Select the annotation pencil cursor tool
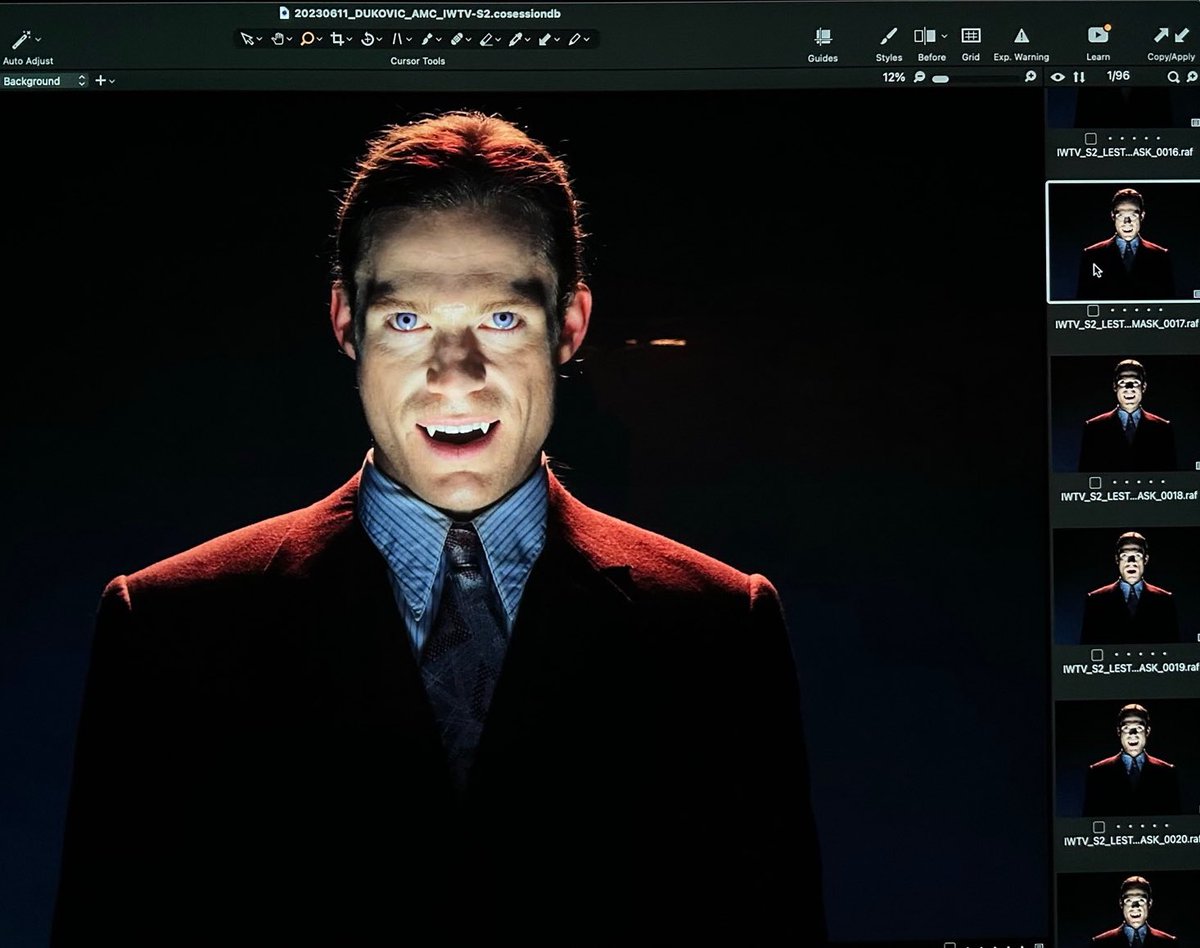Image resolution: width=1200 pixels, height=948 pixels. 575,39
